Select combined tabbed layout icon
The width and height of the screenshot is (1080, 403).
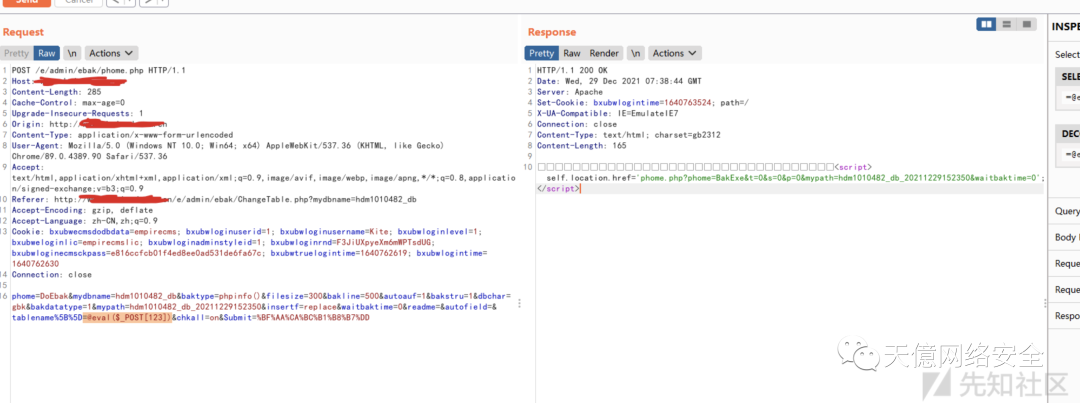(1026, 24)
